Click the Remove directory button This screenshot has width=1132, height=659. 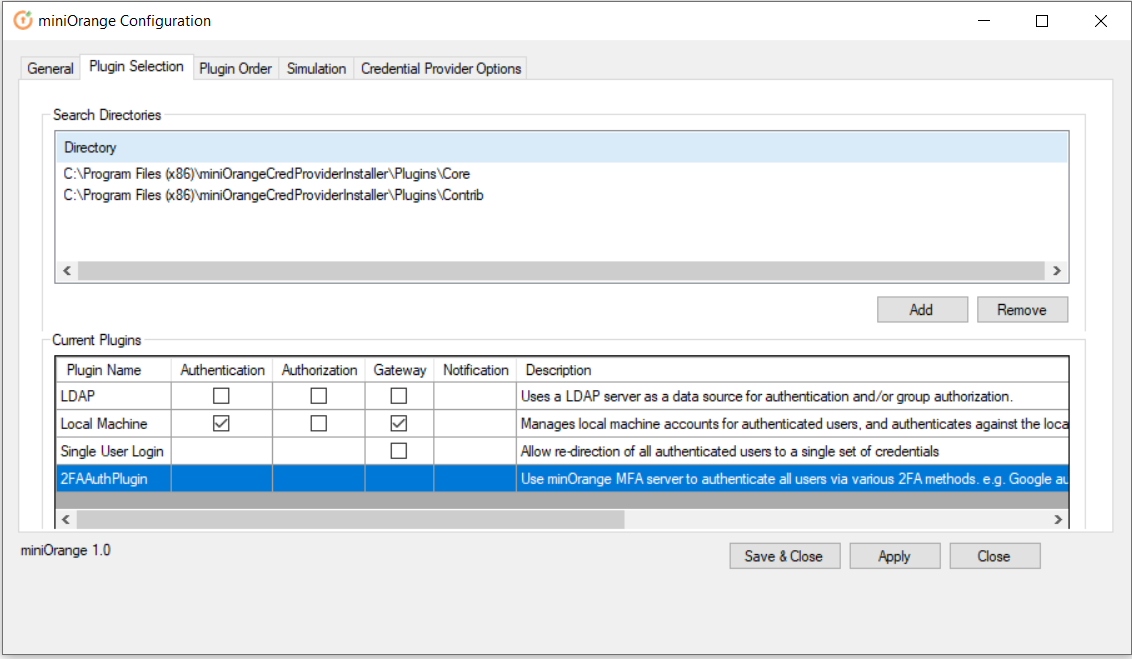point(1022,310)
